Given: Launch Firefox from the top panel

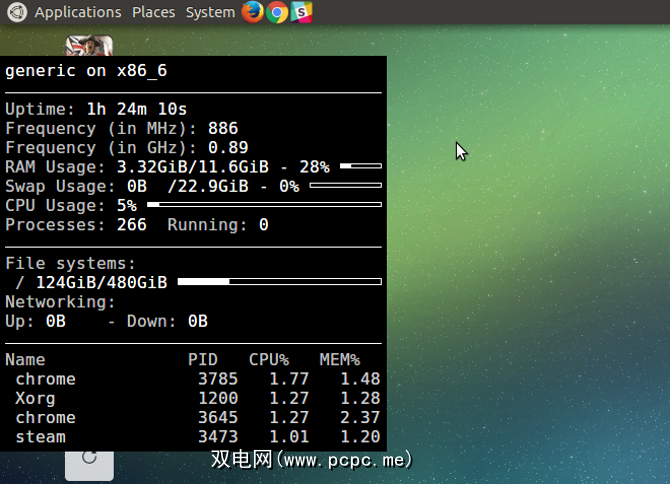Looking at the screenshot, I should click(253, 12).
